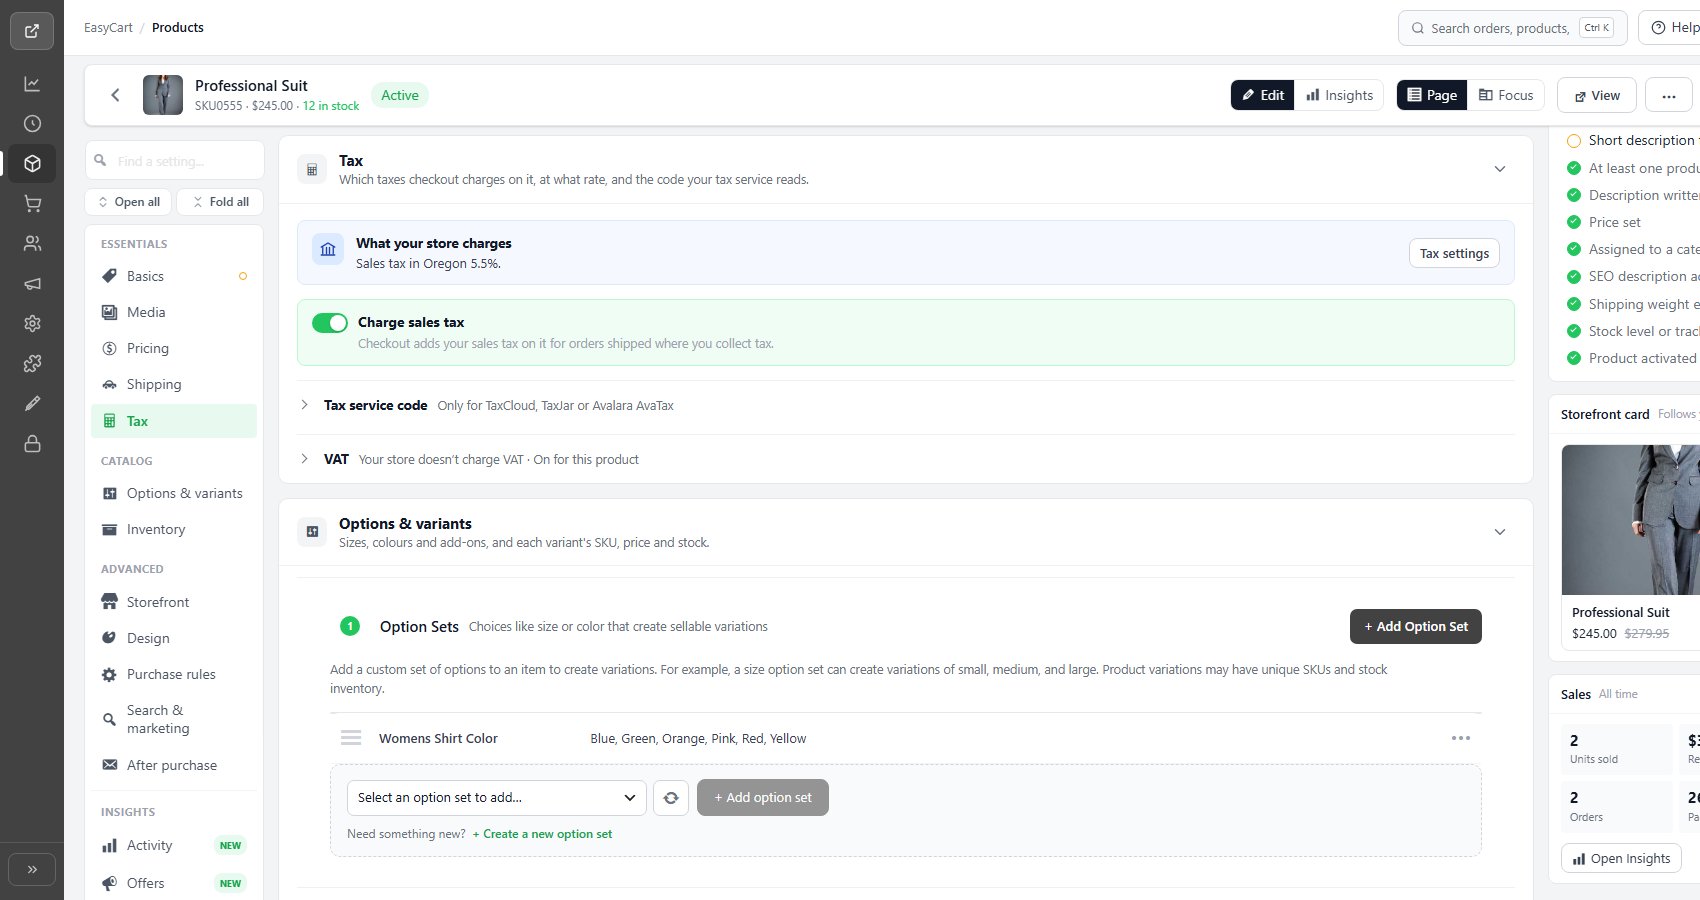This screenshot has height=900, width=1700.
Task: Click the refresh option sets icon
Action: point(671,798)
